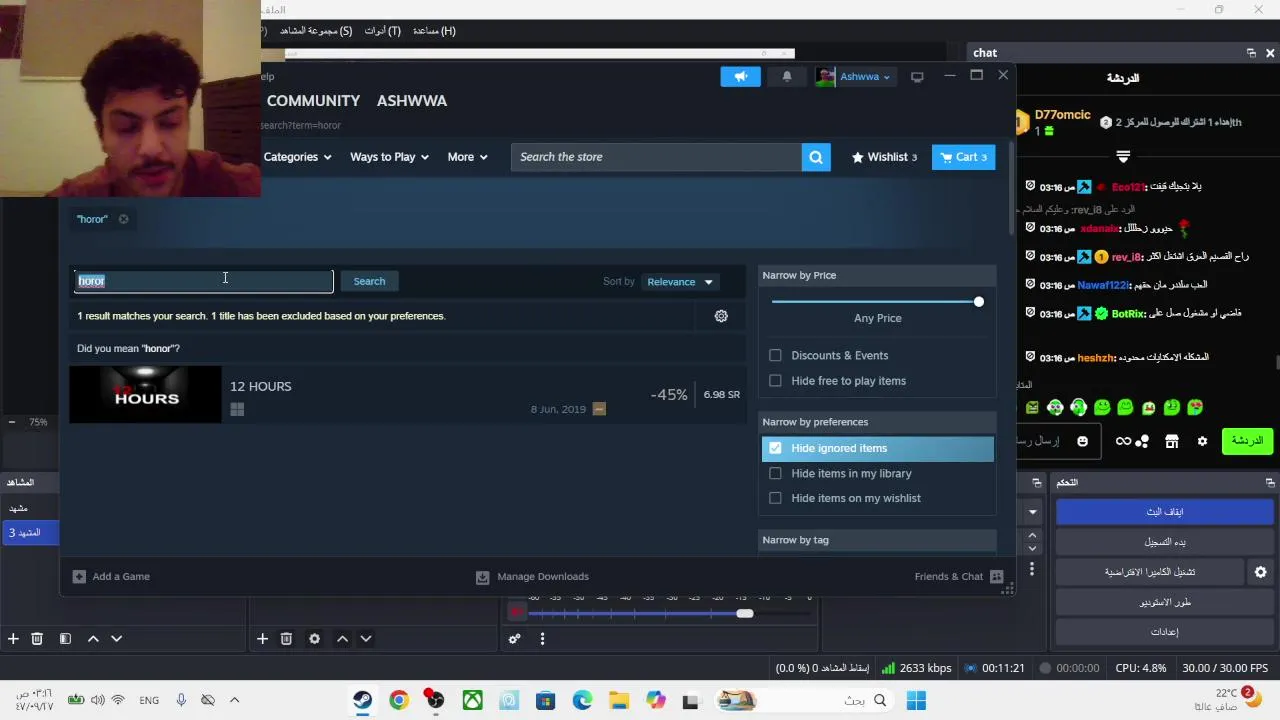Open 12 HOURS game thumbnail
This screenshot has width=1280, height=720.
(145, 394)
